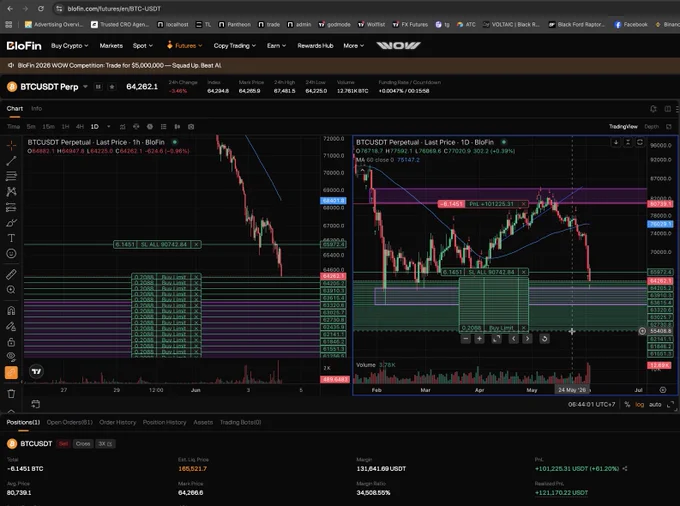Toggle lock all drawing tools

coord(11,342)
